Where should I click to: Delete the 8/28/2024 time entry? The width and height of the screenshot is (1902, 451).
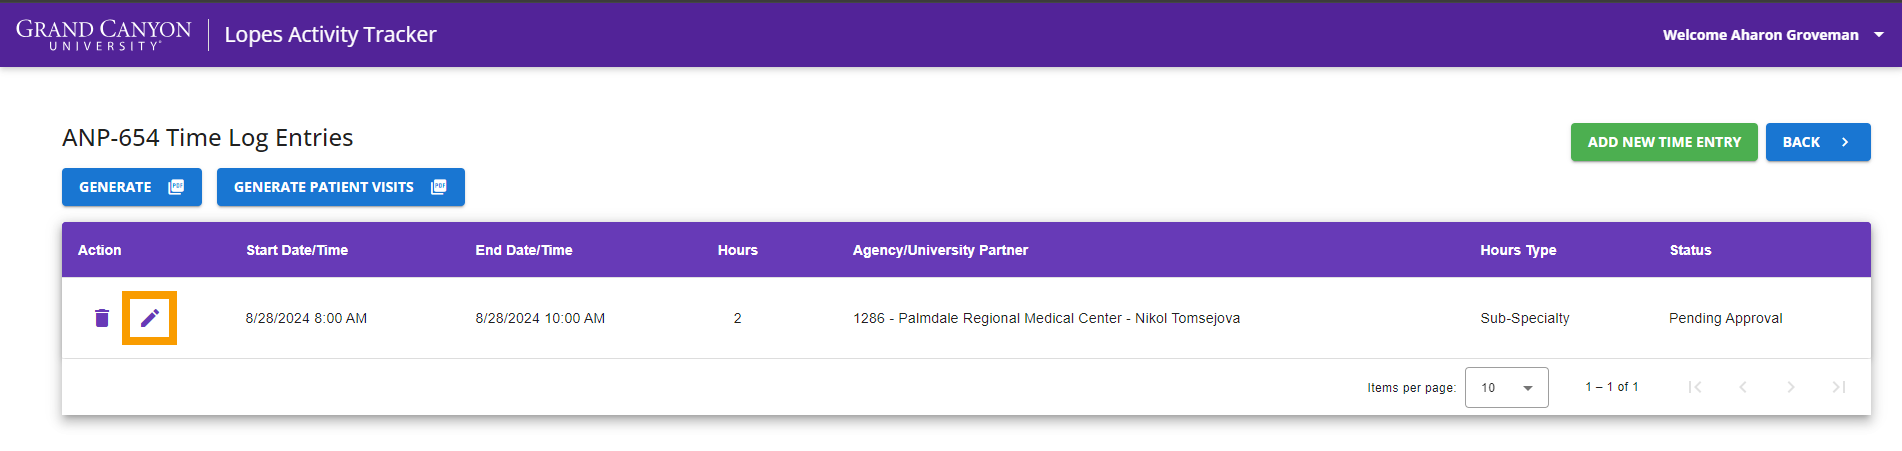[x=101, y=318]
